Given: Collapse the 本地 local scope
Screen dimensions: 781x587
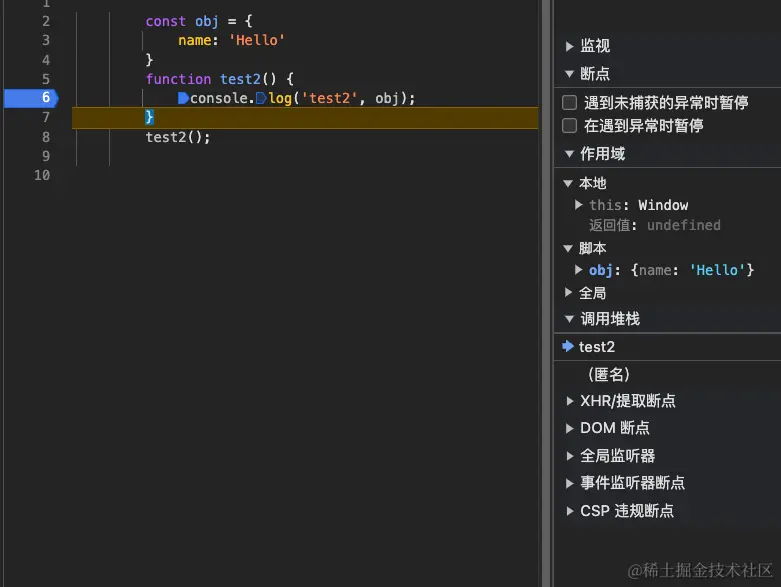Looking at the screenshot, I should click(x=568, y=183).
